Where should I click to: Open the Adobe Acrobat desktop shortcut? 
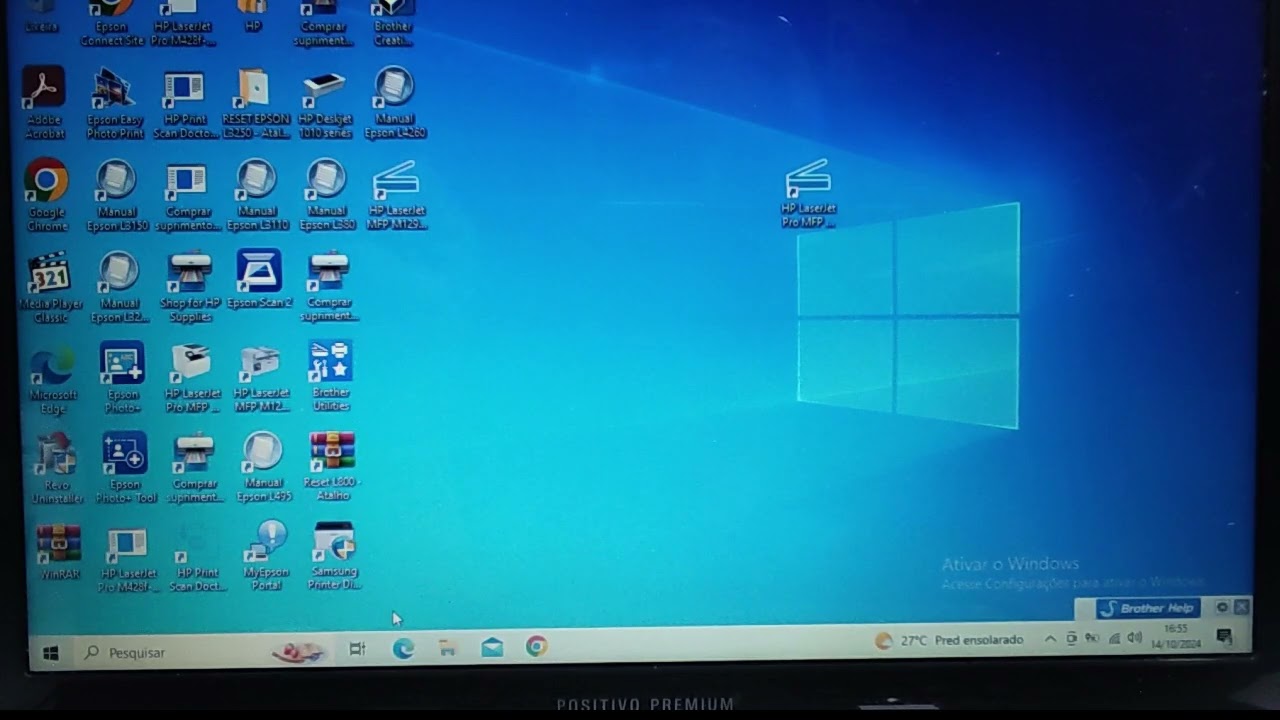(44, 101)
